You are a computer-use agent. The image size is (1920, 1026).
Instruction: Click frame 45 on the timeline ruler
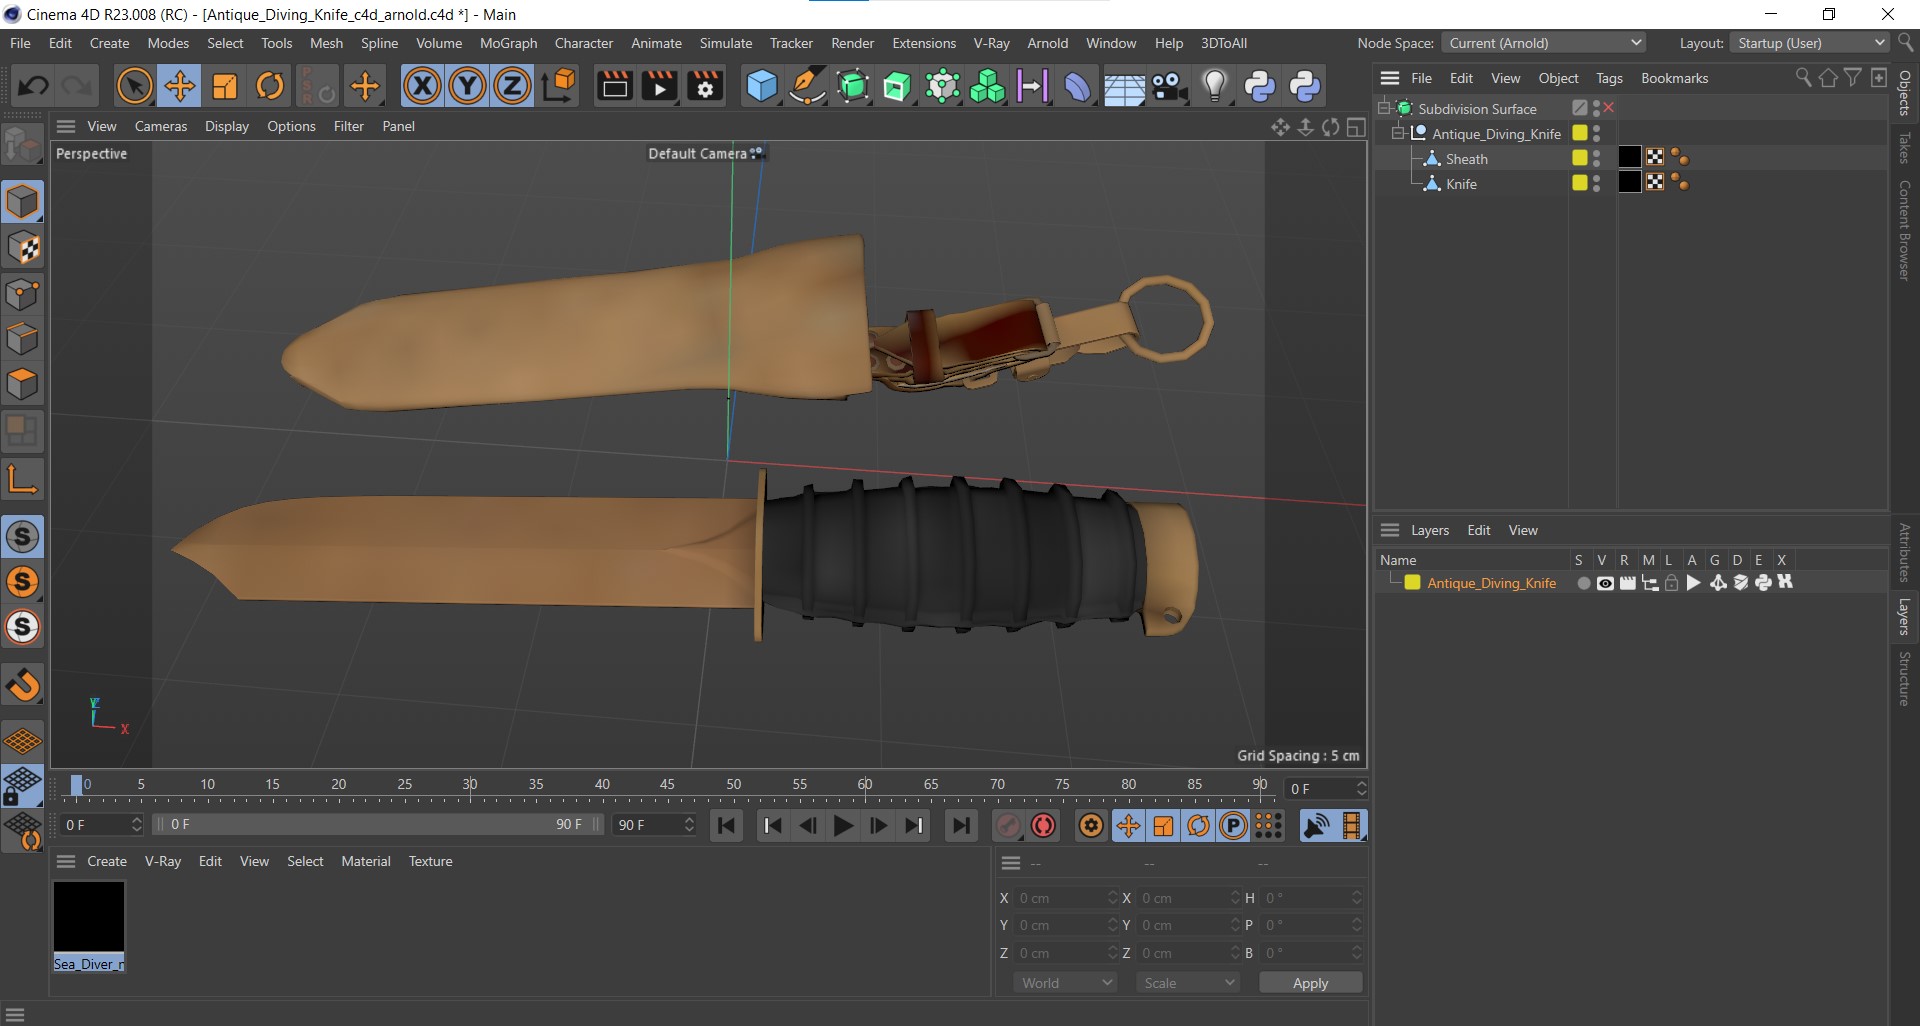coord(667,785)
